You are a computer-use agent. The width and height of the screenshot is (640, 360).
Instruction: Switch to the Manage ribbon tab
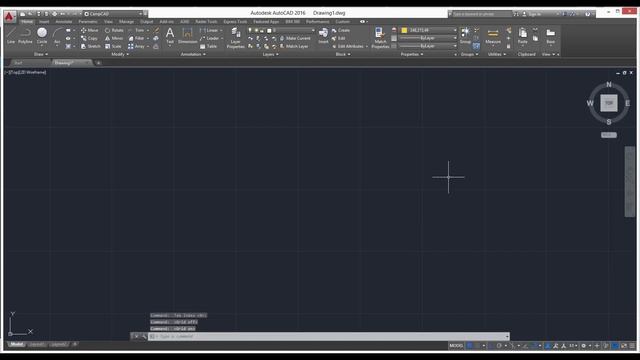(126, 22)
